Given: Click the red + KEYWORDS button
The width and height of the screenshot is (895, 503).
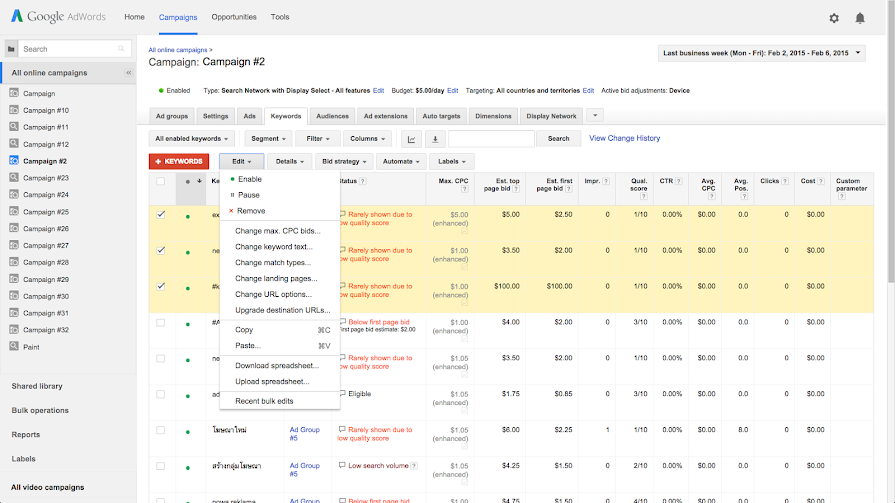Looking at the screenshot, I should (x=180, y=161).
